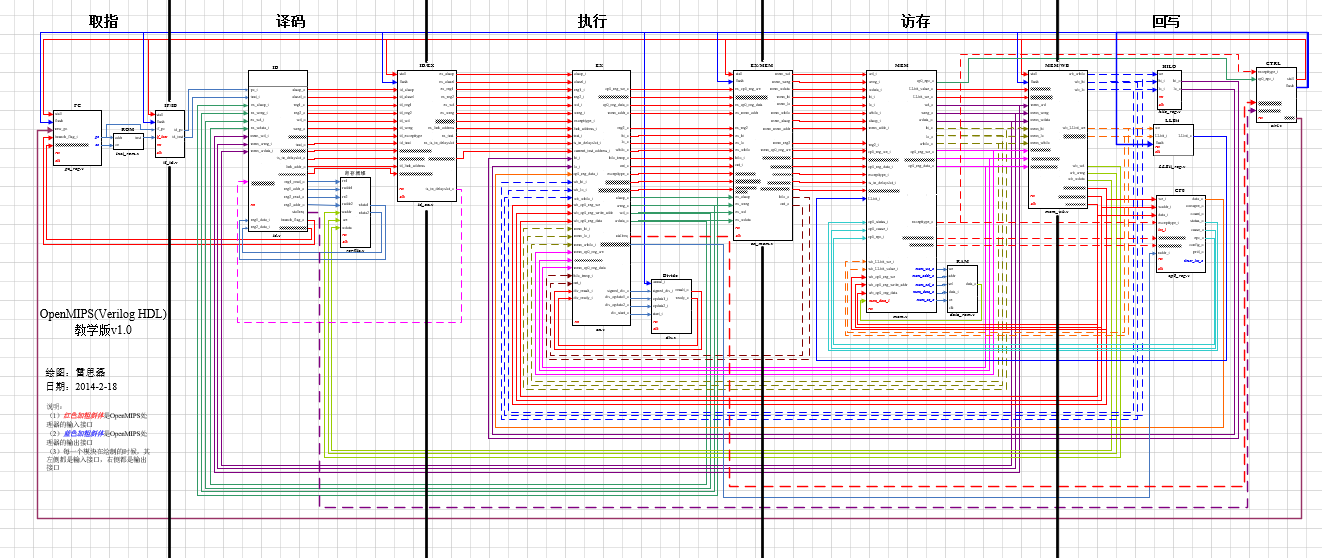The image size is (1322, 558).
Task: Click the inst_rom.v file label
Action: pos(127,153)
